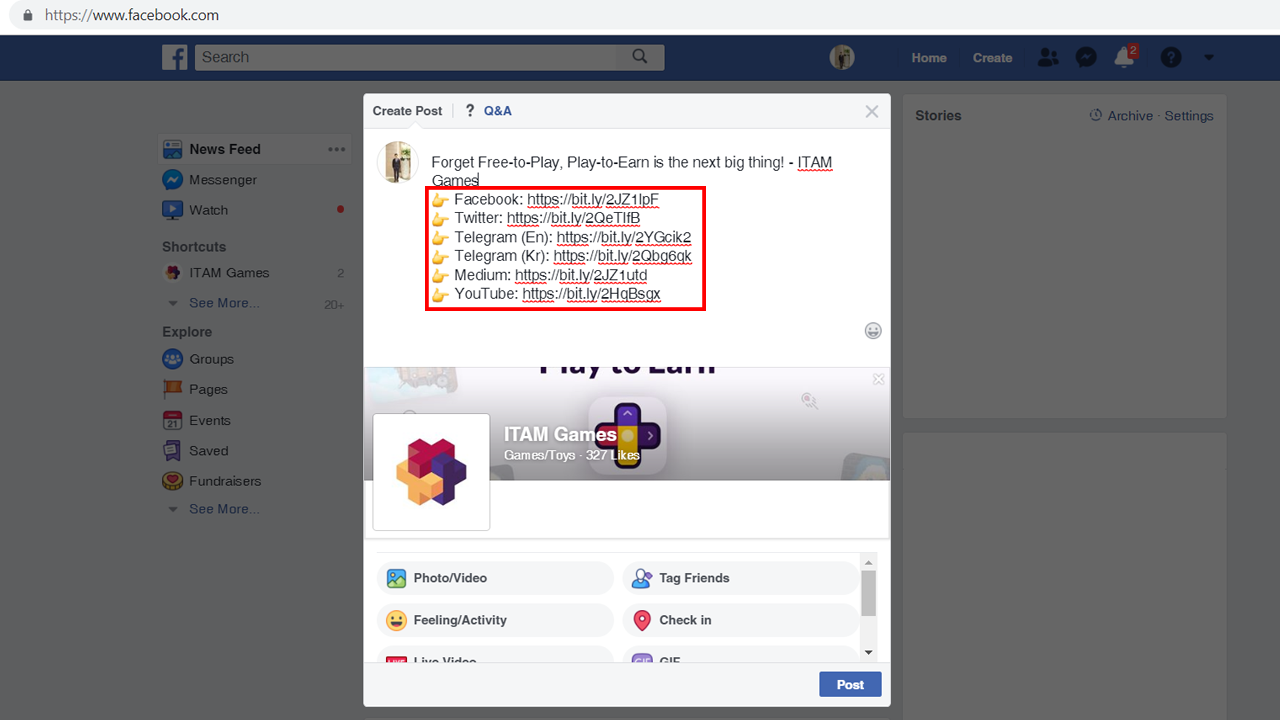Click the search magnifier button
1280x720 pixels.
coord(640,57)
